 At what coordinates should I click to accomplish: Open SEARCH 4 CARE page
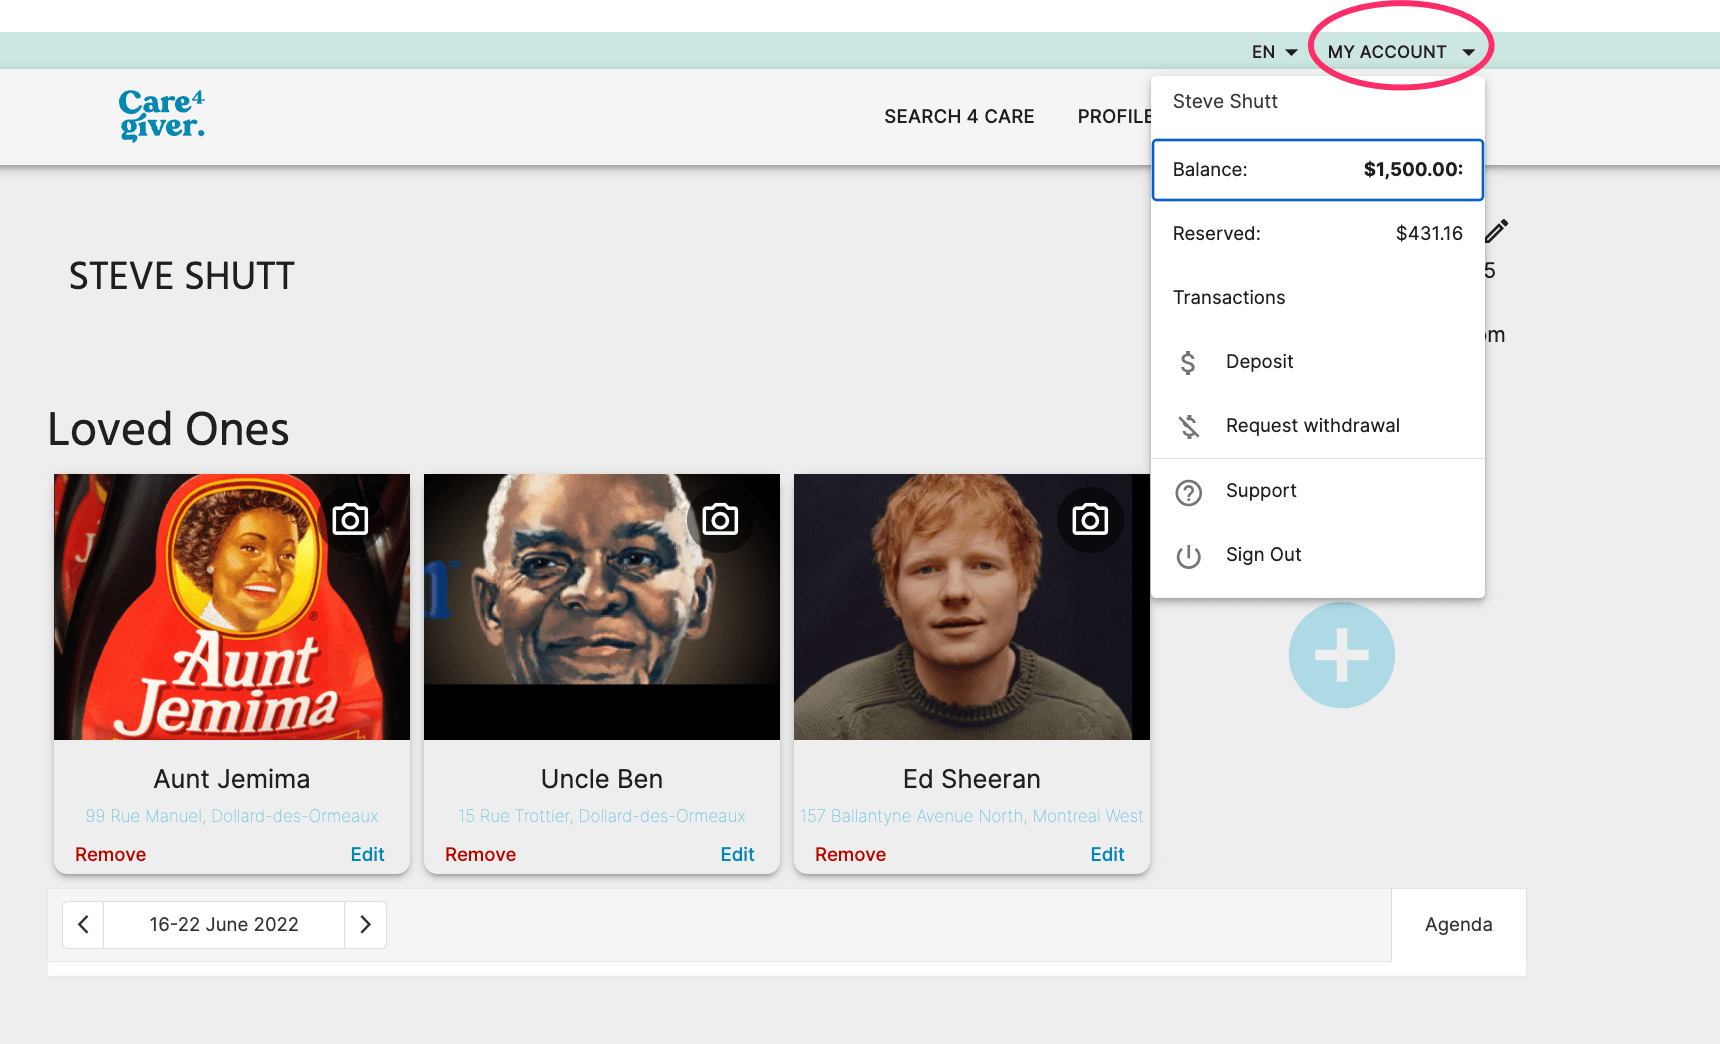point(959,117)
